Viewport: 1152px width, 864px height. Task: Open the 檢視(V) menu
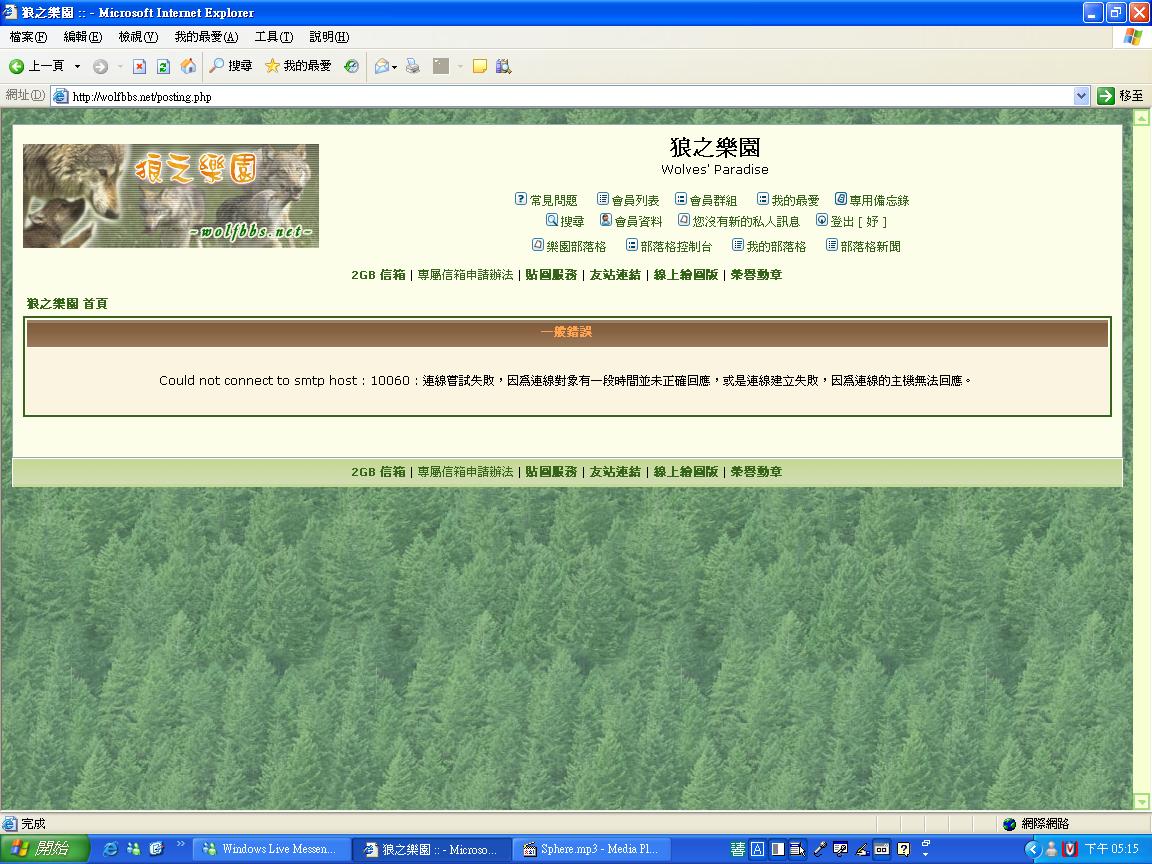(x=138, y=37)
